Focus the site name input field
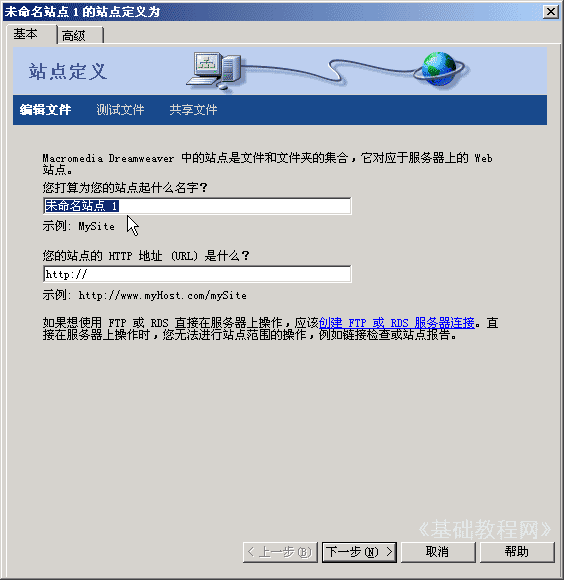Image resolution: width=564 pixels, height=580 pixels. pyautogui.click(x=197, y=206)
